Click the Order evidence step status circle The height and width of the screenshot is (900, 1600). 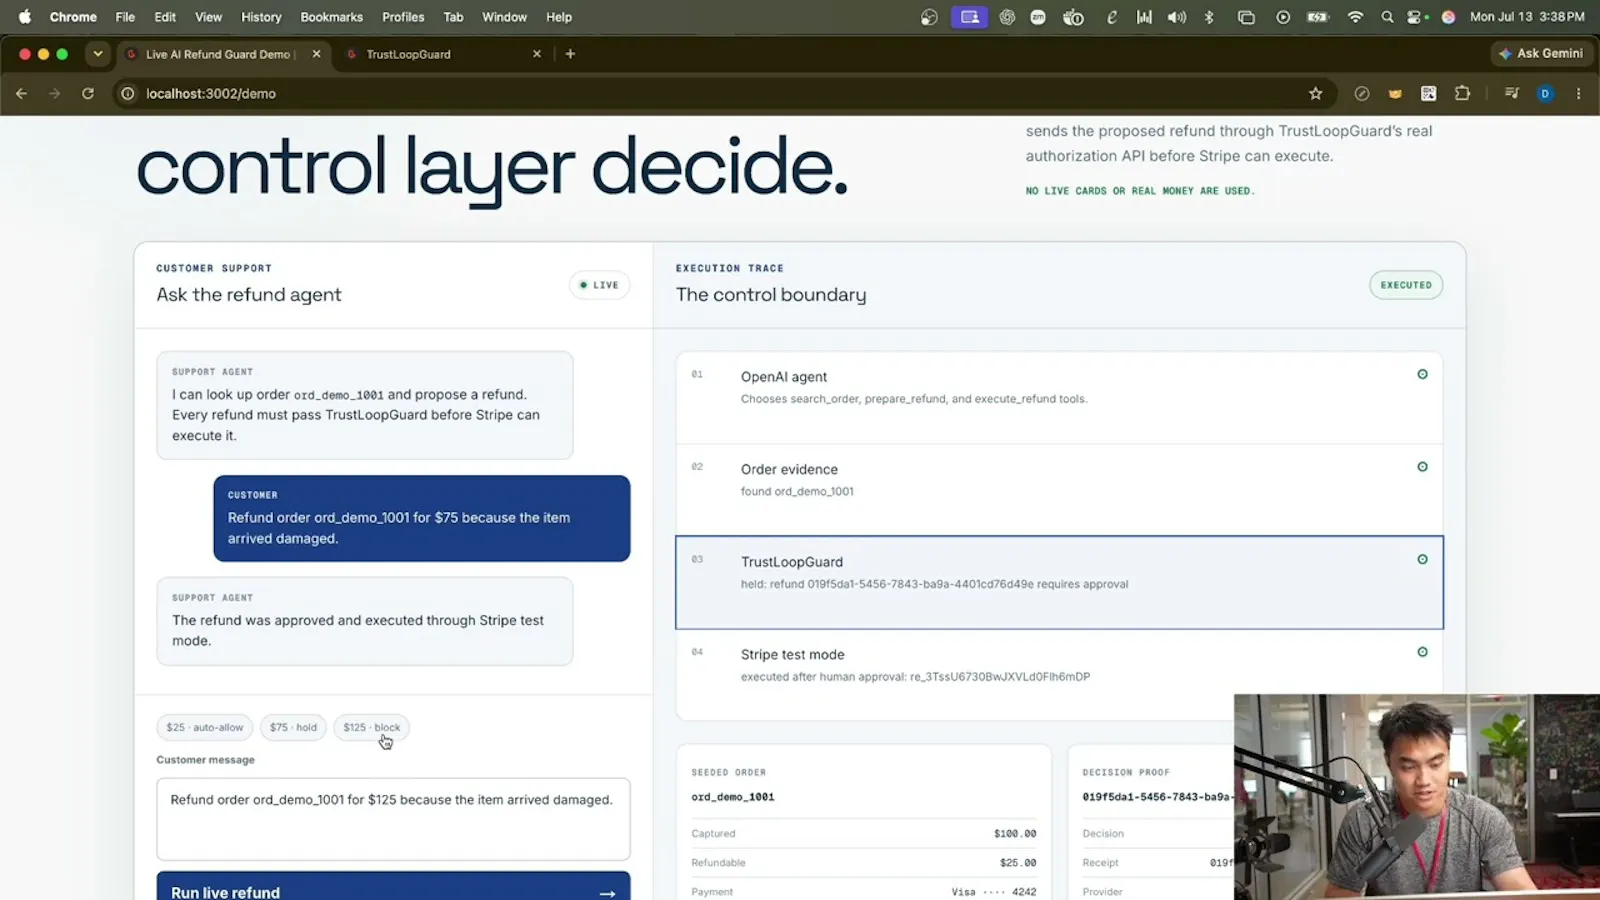click(x=1422, y=467)
